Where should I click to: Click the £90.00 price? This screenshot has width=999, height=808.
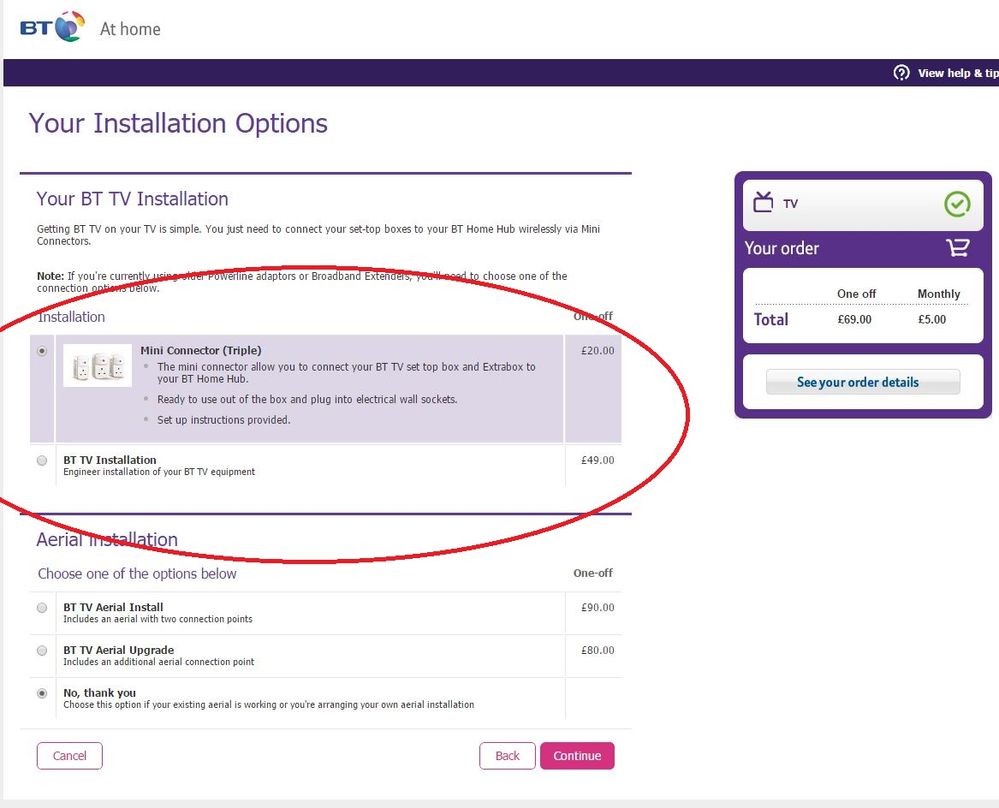click(x=598, y=607)
